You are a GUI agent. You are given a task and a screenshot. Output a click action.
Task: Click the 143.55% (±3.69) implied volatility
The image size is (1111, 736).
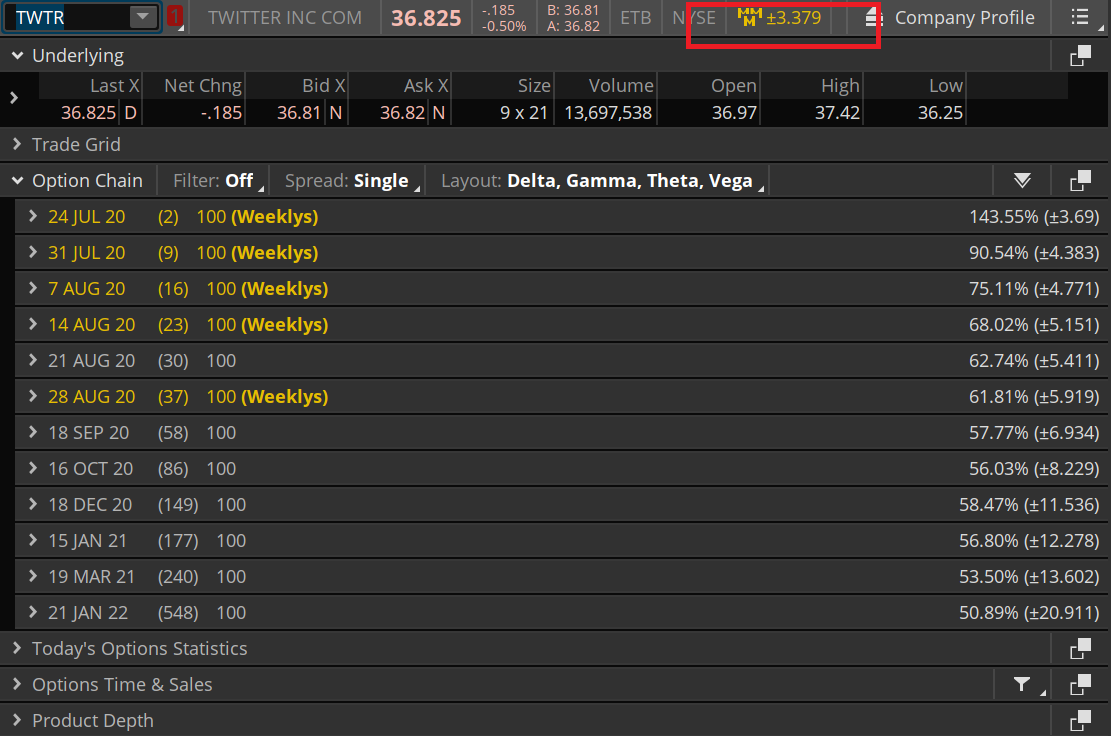coord(1034,217)
